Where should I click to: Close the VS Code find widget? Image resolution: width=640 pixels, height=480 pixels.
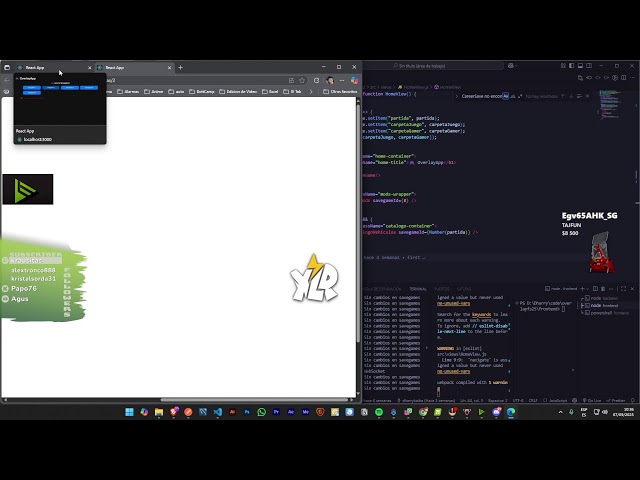coord(587,96)
